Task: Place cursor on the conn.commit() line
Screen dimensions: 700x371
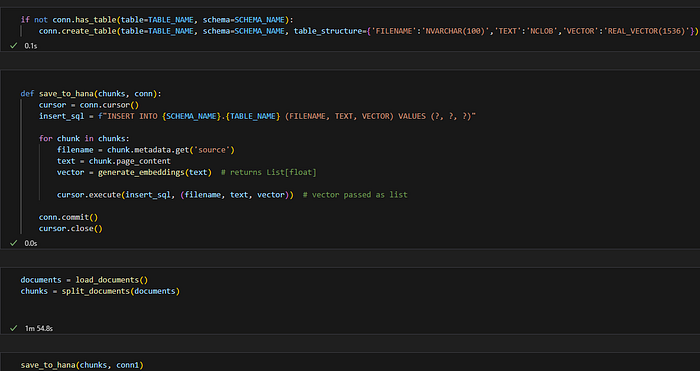Action: tap(68, 217)
